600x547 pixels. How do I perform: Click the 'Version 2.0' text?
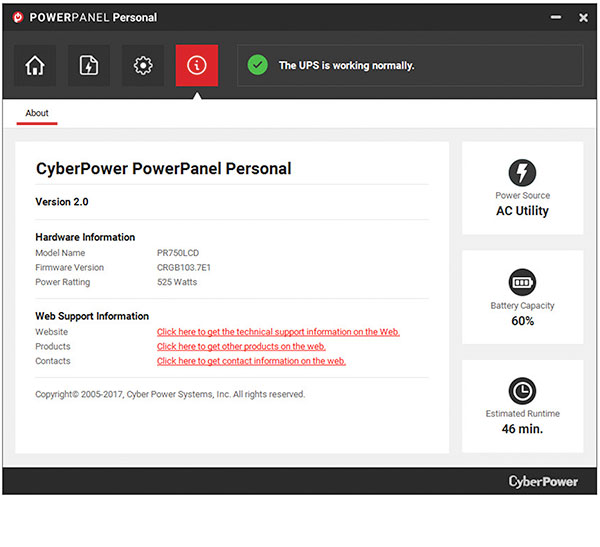[62, 202]
